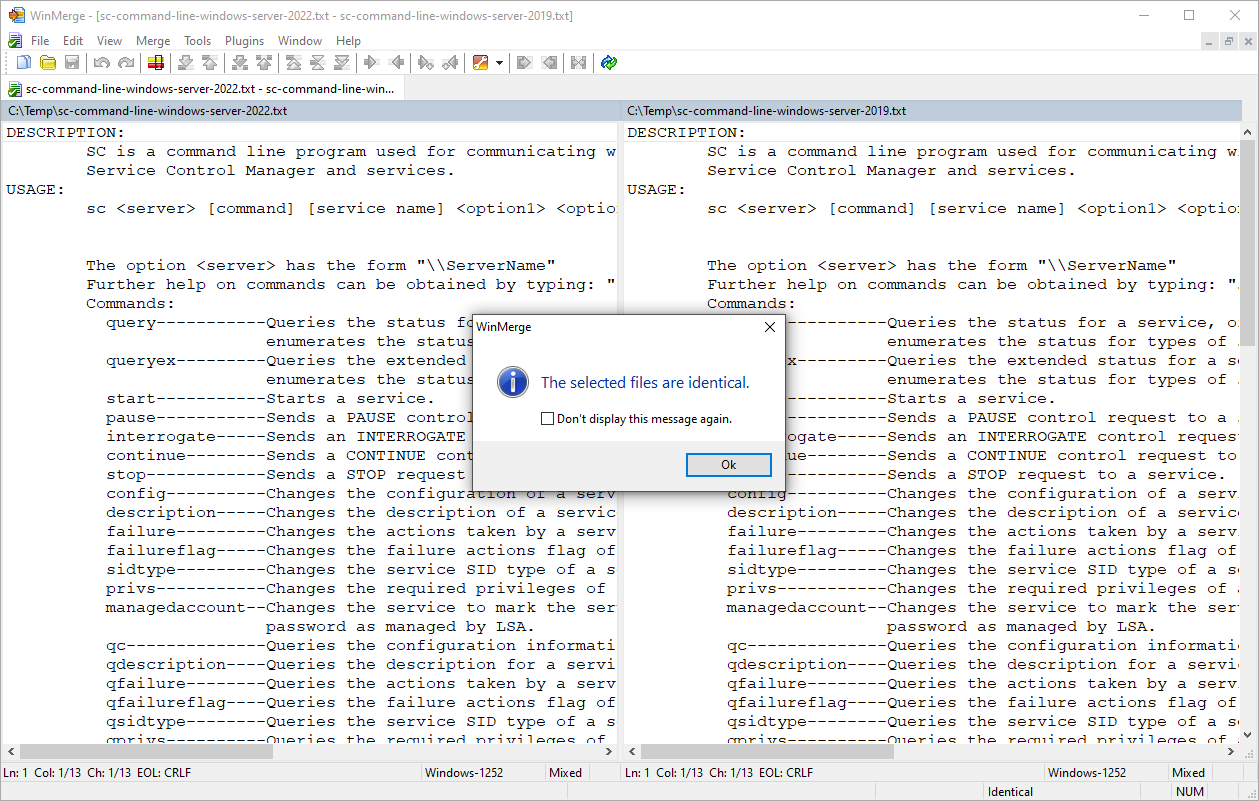Restore the inner document window
The height and width of the screenshot is (801, 1259).
[1229, 41]
